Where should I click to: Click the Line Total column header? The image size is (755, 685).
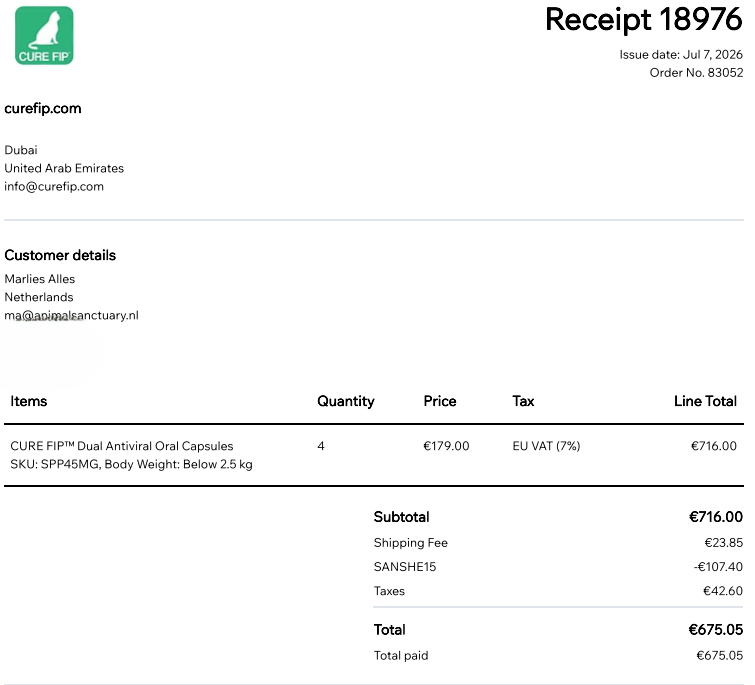[x=705, y=401]
